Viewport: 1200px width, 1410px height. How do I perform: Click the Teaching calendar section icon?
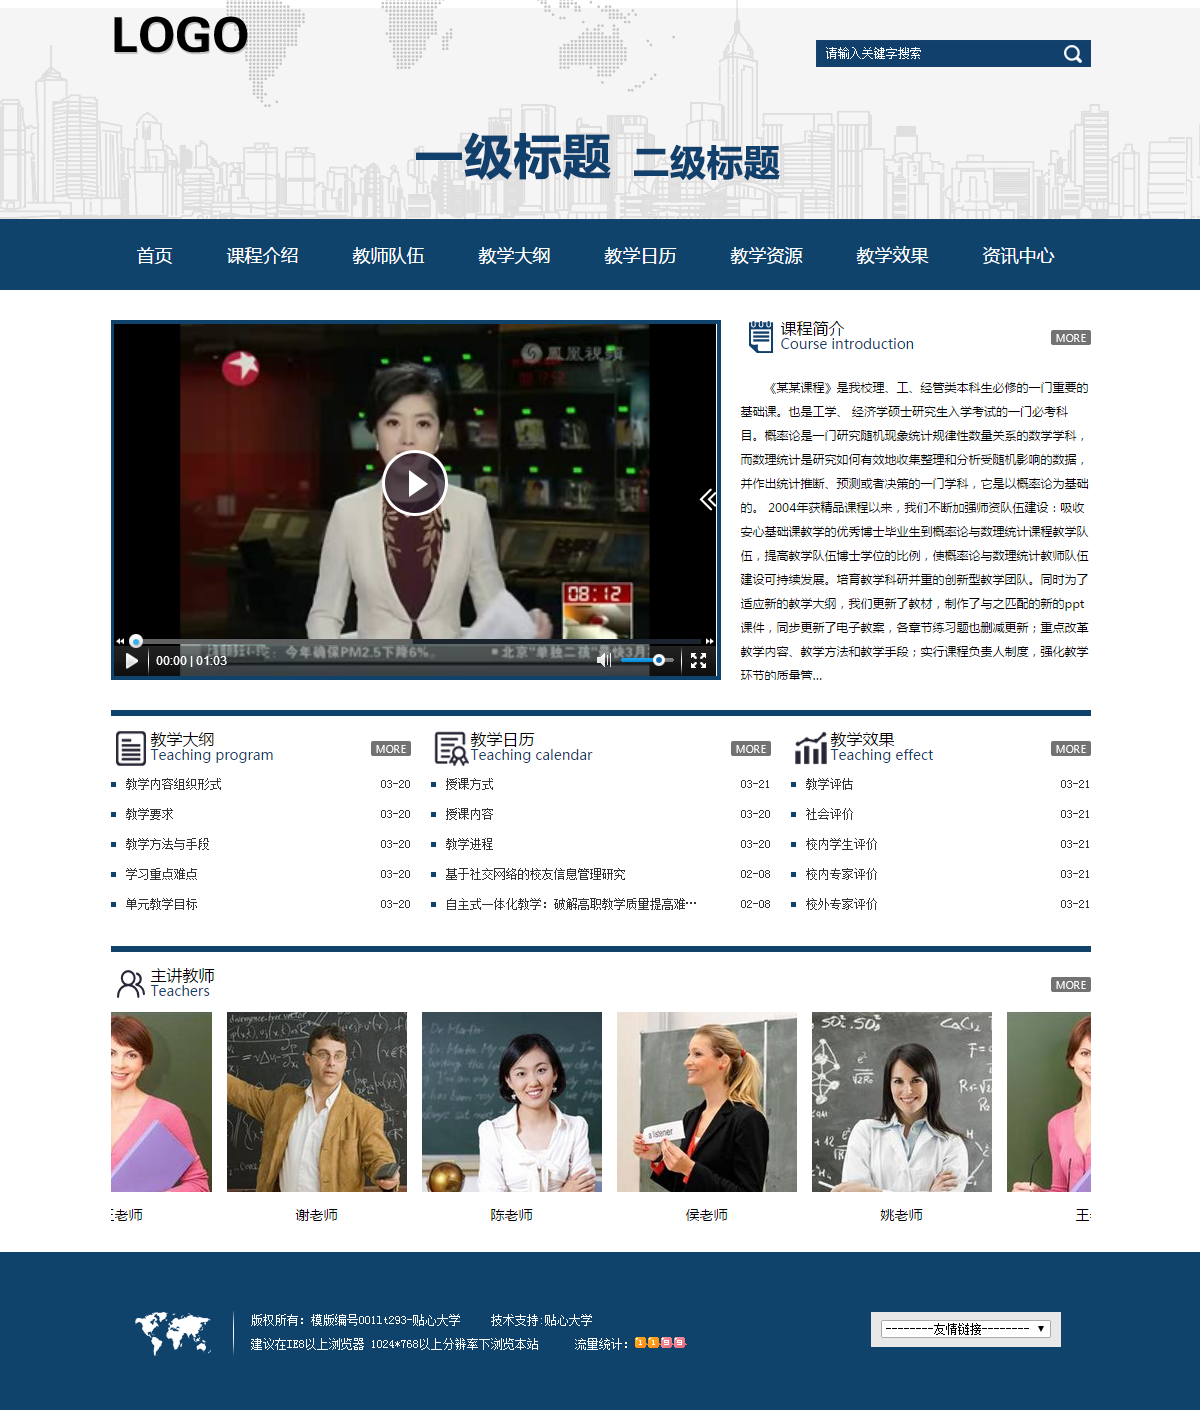click(451, 747)
